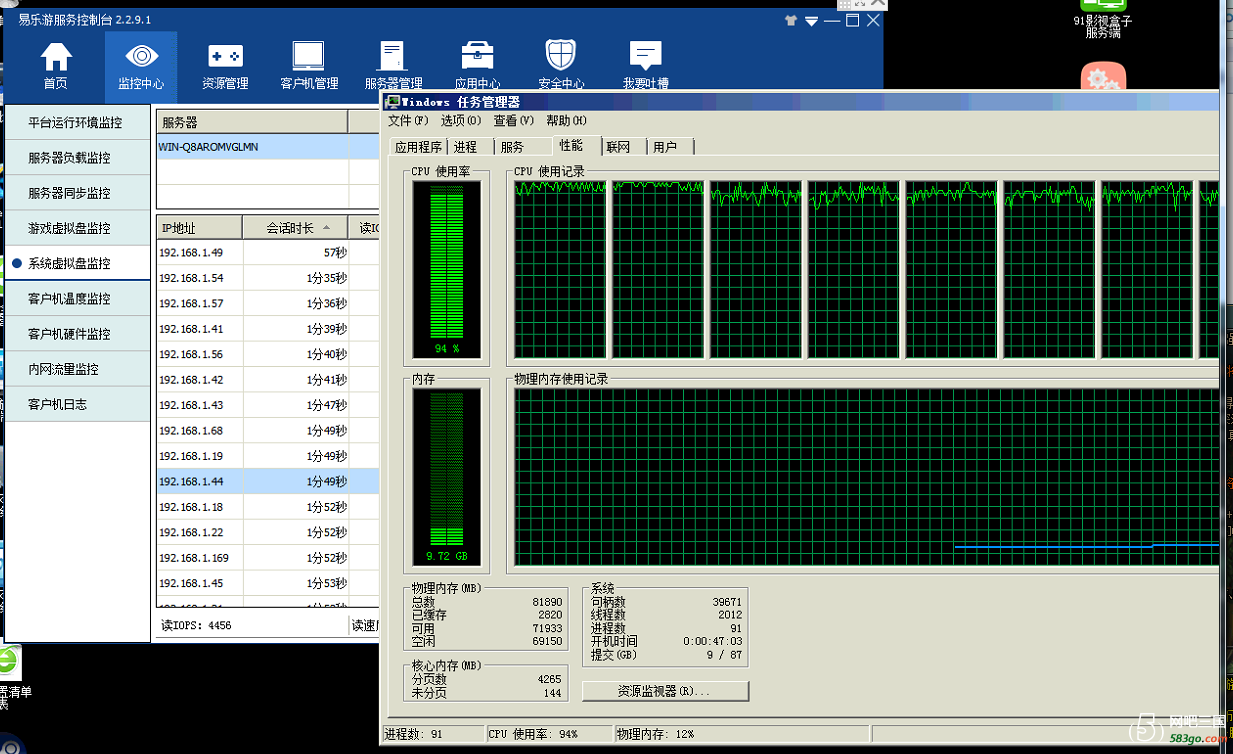Click the CPU 使用率 94 % gauge
The width and height of the screenshot is (1233, 754).
(446, 270)
